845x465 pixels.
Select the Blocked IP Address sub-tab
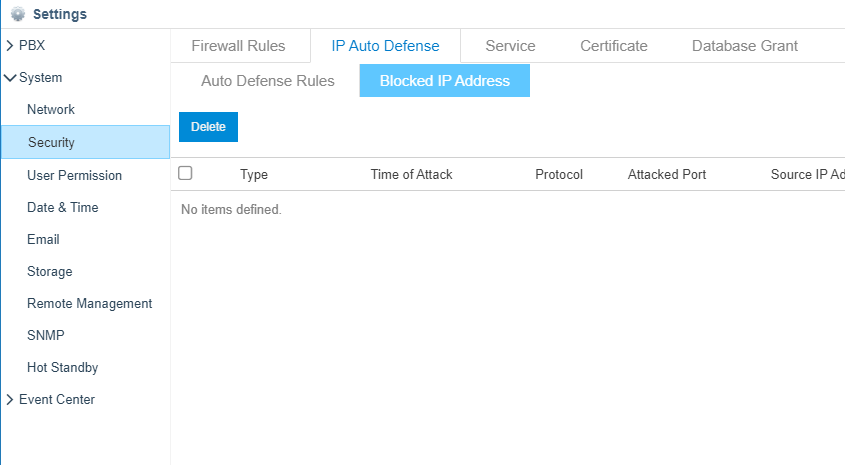pos(445,81)
